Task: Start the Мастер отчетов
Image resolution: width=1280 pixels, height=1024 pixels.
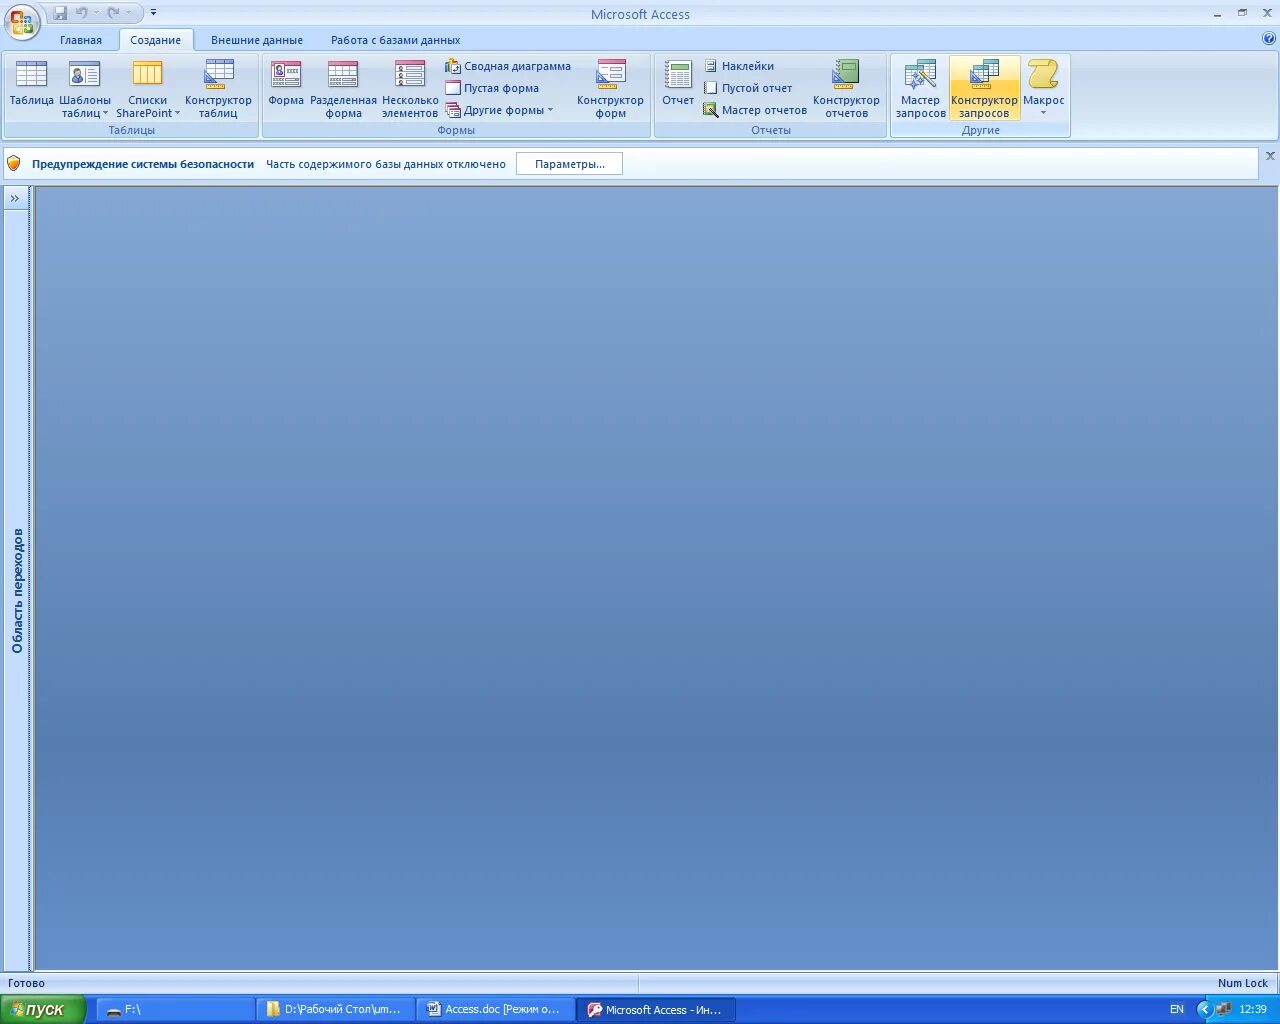Action: [755, 110]
